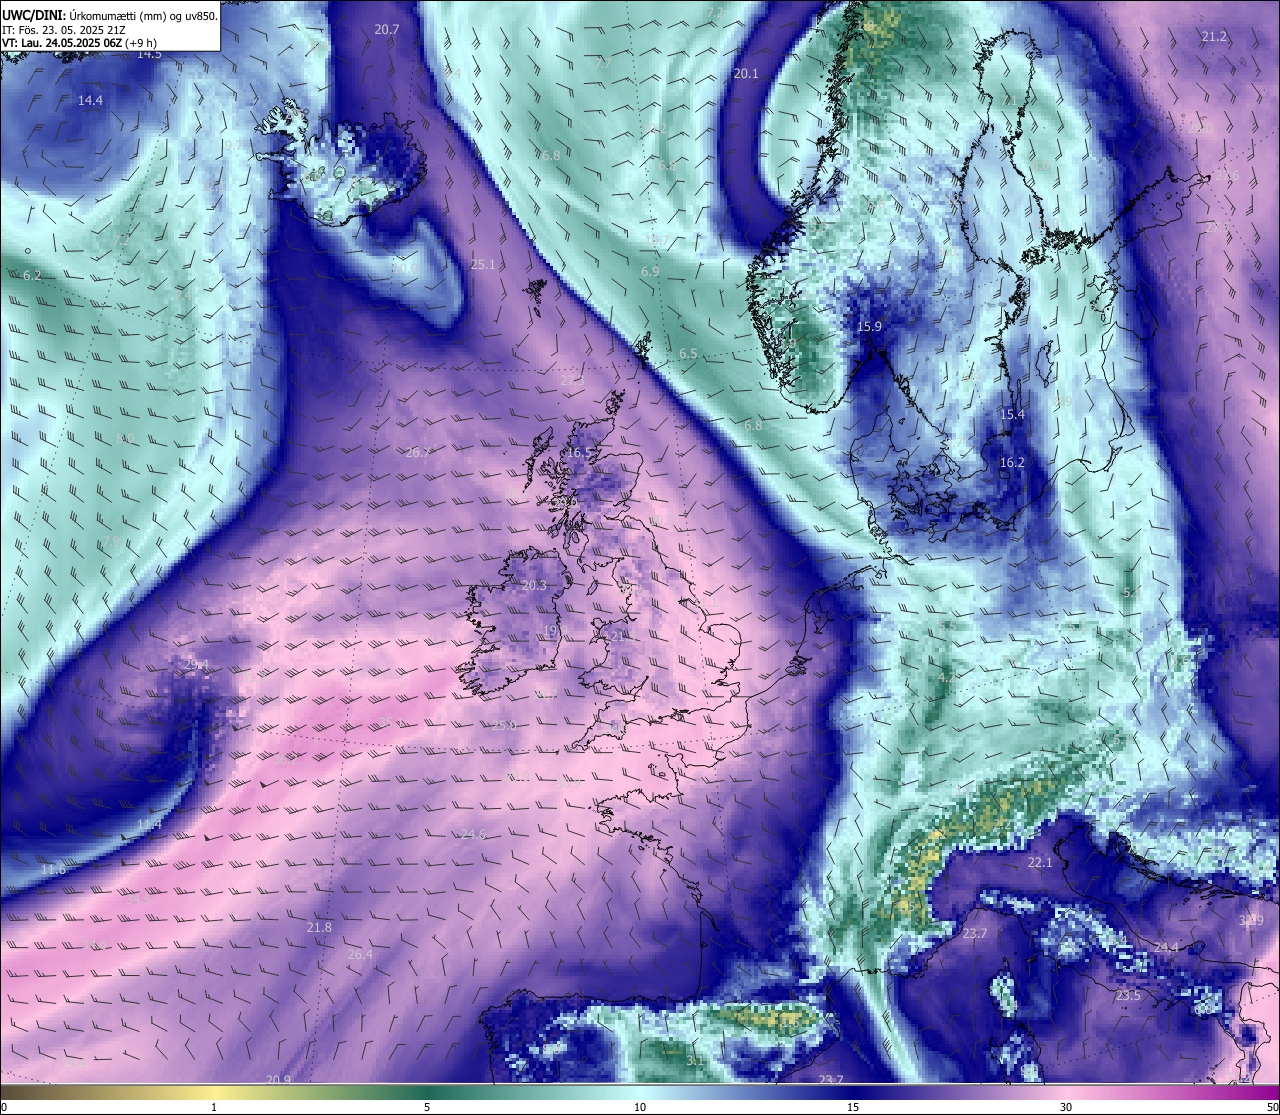Click the 23.5 value label over Italy

tap(1128, 996)
